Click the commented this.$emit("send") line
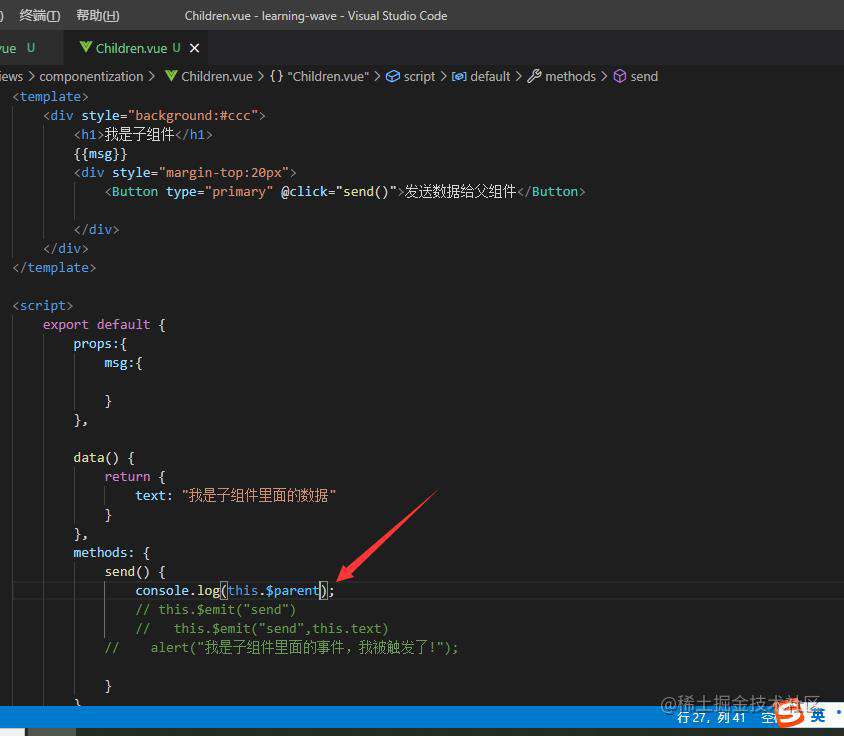 215,609
